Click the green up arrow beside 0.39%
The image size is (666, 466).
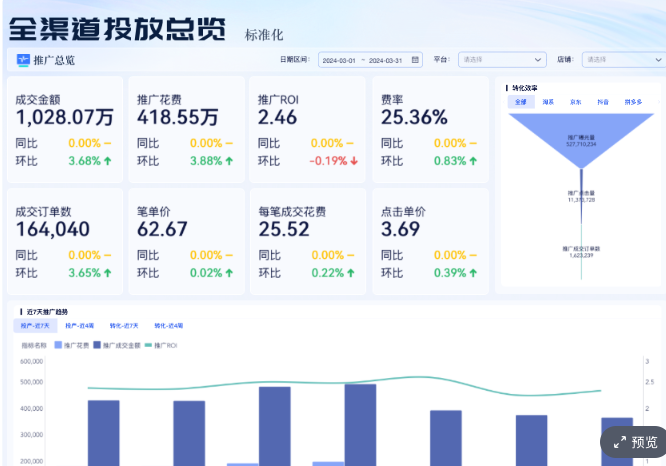pos(473,273)
